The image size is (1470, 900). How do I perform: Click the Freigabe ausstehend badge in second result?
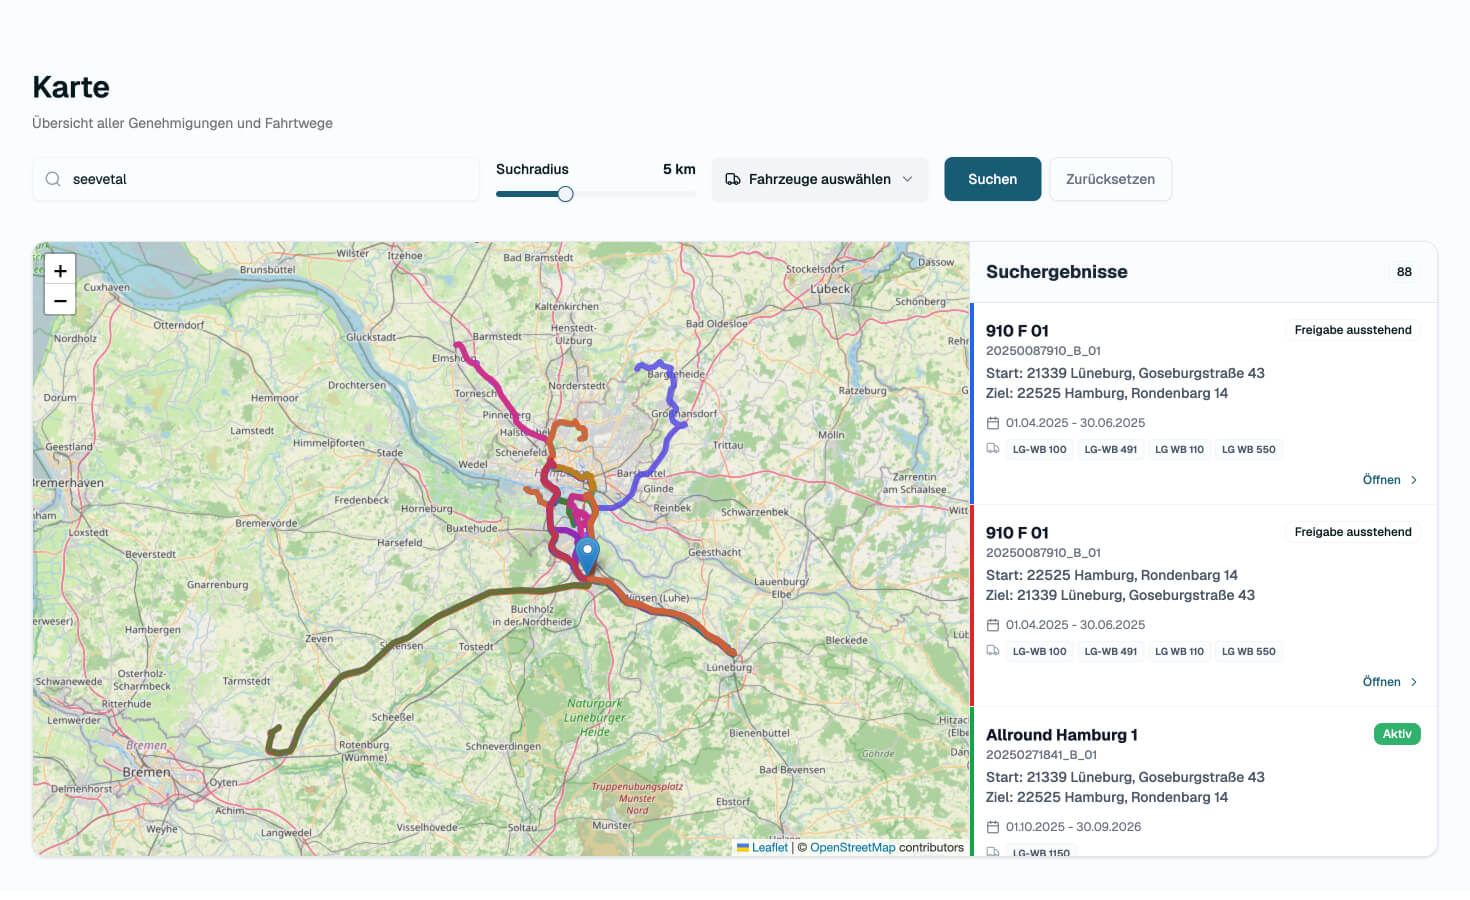pyautogui.click(x=1353, y=532)
